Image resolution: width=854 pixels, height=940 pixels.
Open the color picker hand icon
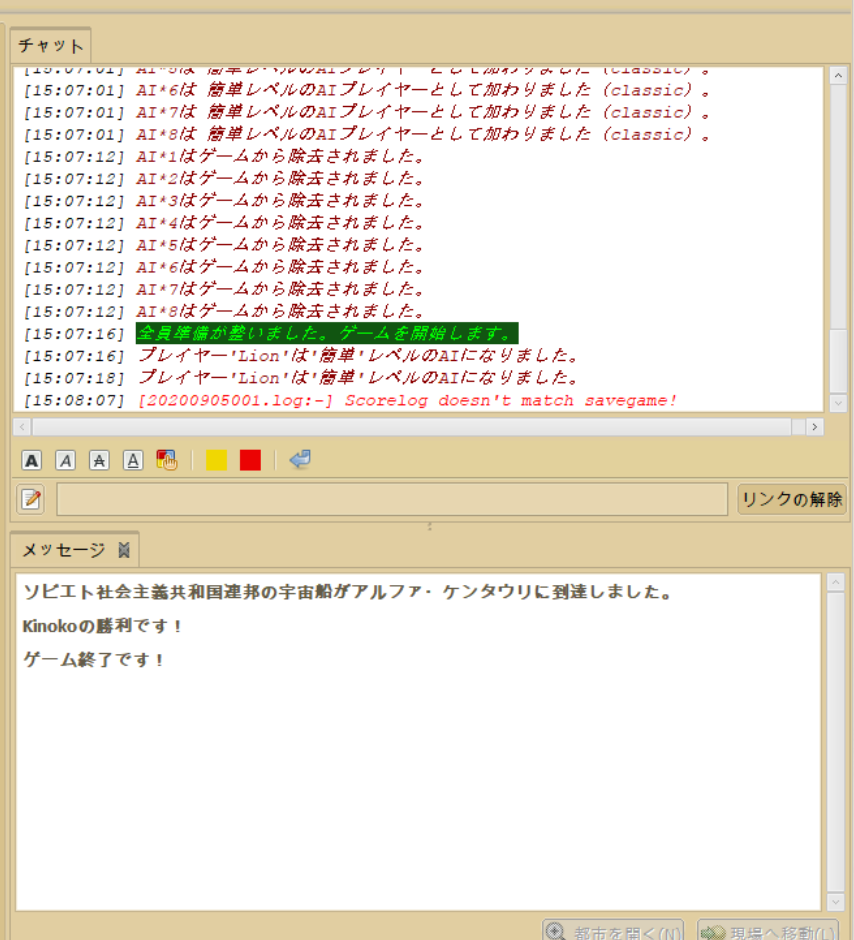pos(167,460)
